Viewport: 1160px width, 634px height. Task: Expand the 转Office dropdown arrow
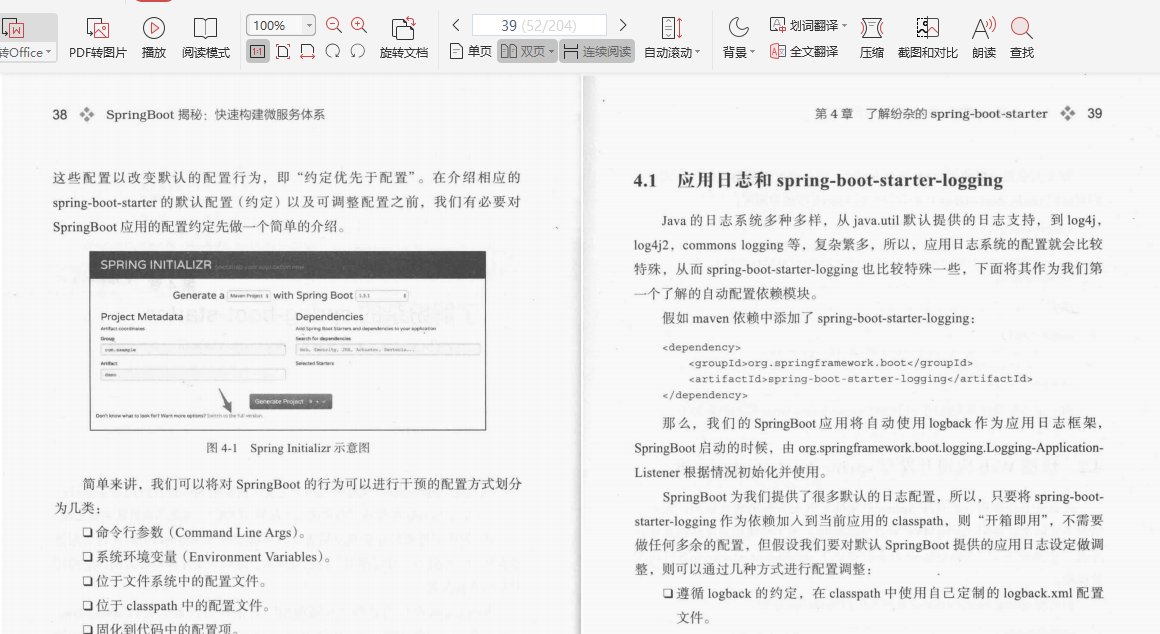tap(49, 53)
